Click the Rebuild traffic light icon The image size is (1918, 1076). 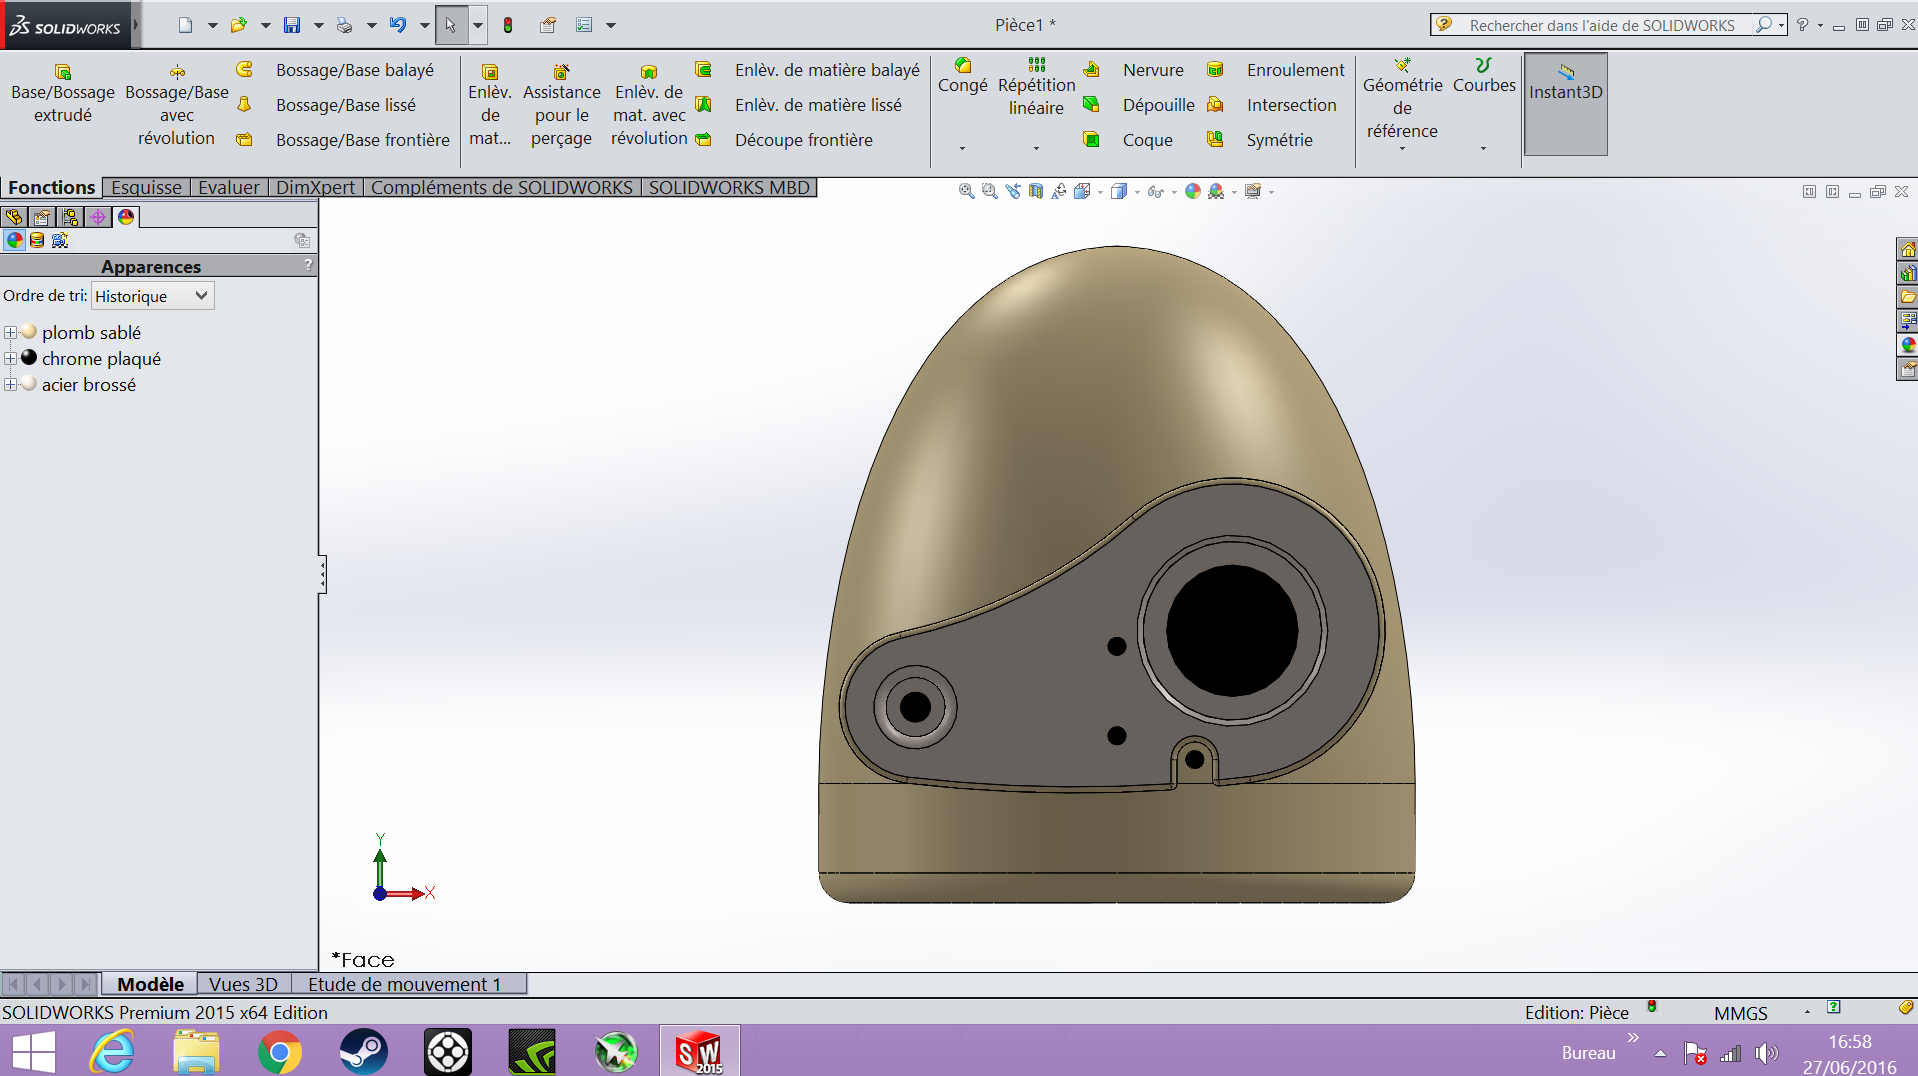tap(508, 25)
